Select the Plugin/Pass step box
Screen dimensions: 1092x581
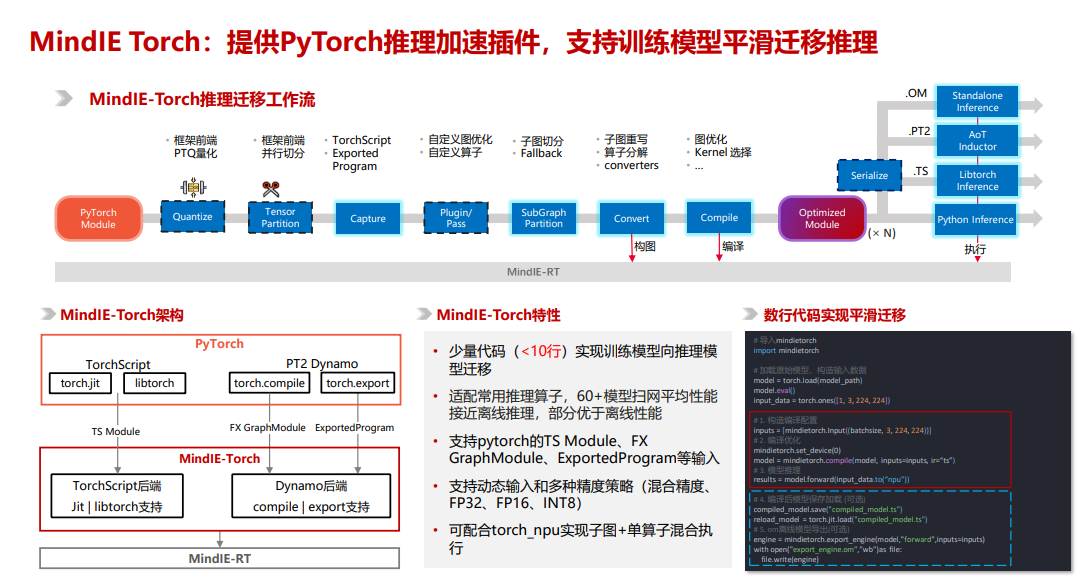click(456, 218)
